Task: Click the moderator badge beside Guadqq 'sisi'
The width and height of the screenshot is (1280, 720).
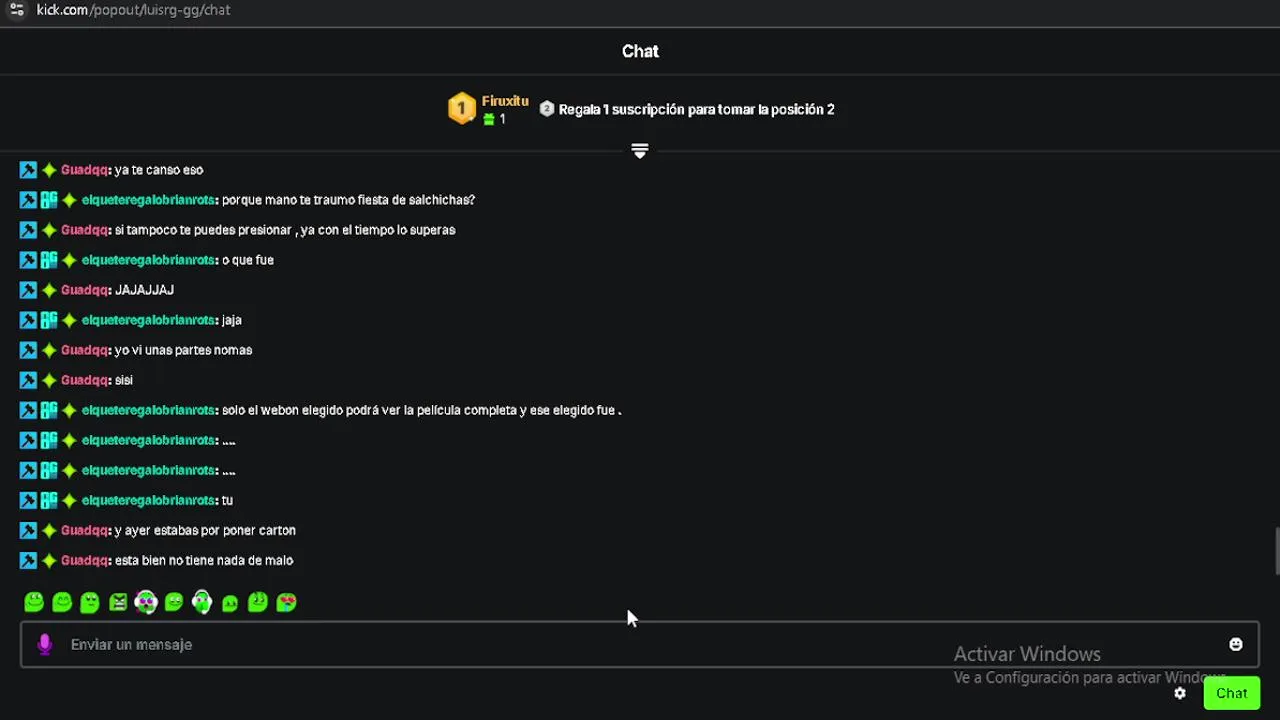Action: [x=28, y=380]
